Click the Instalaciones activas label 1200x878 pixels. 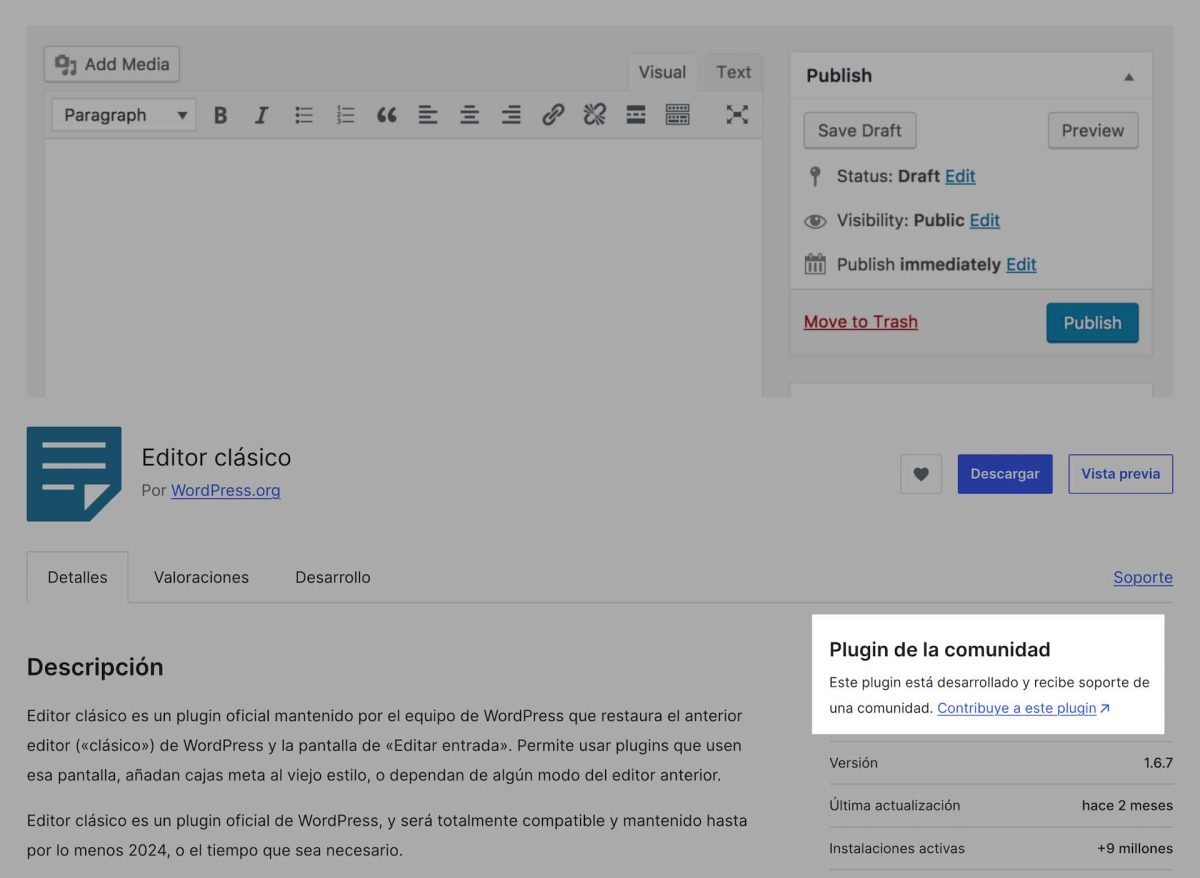897,848
